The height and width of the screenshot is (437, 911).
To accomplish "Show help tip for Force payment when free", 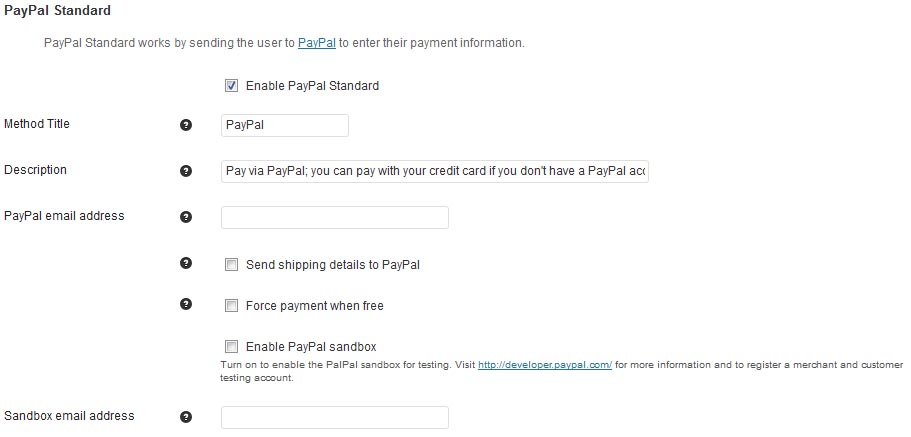I will click(185, 304).
